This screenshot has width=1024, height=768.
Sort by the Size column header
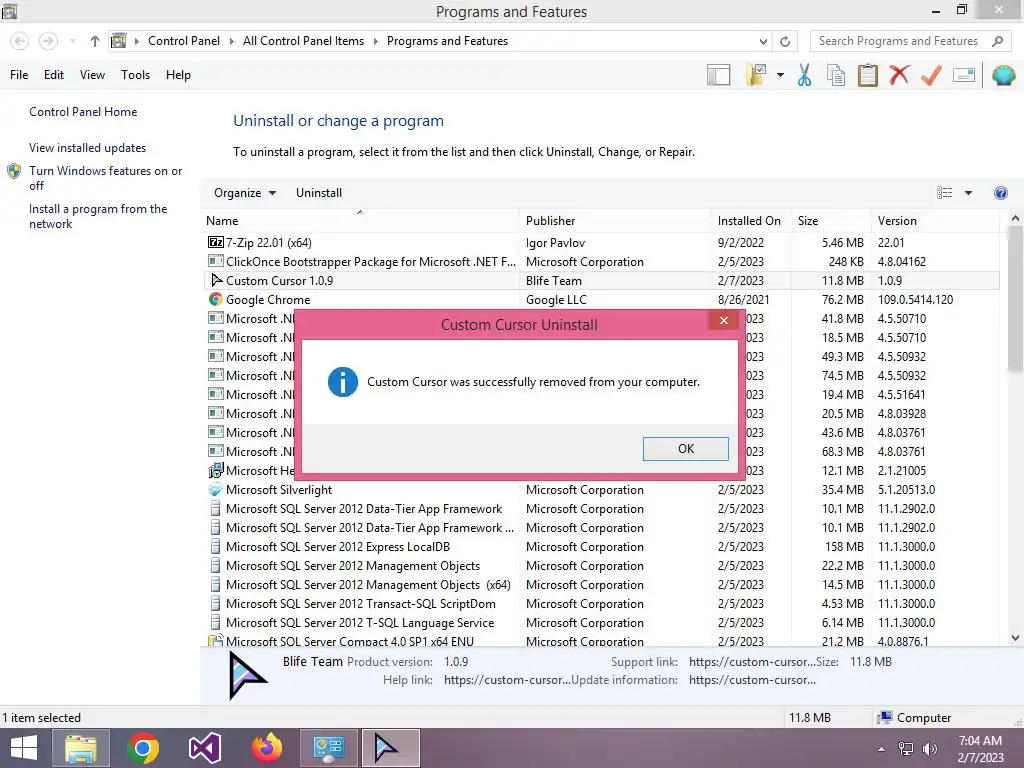pos(831,221)
